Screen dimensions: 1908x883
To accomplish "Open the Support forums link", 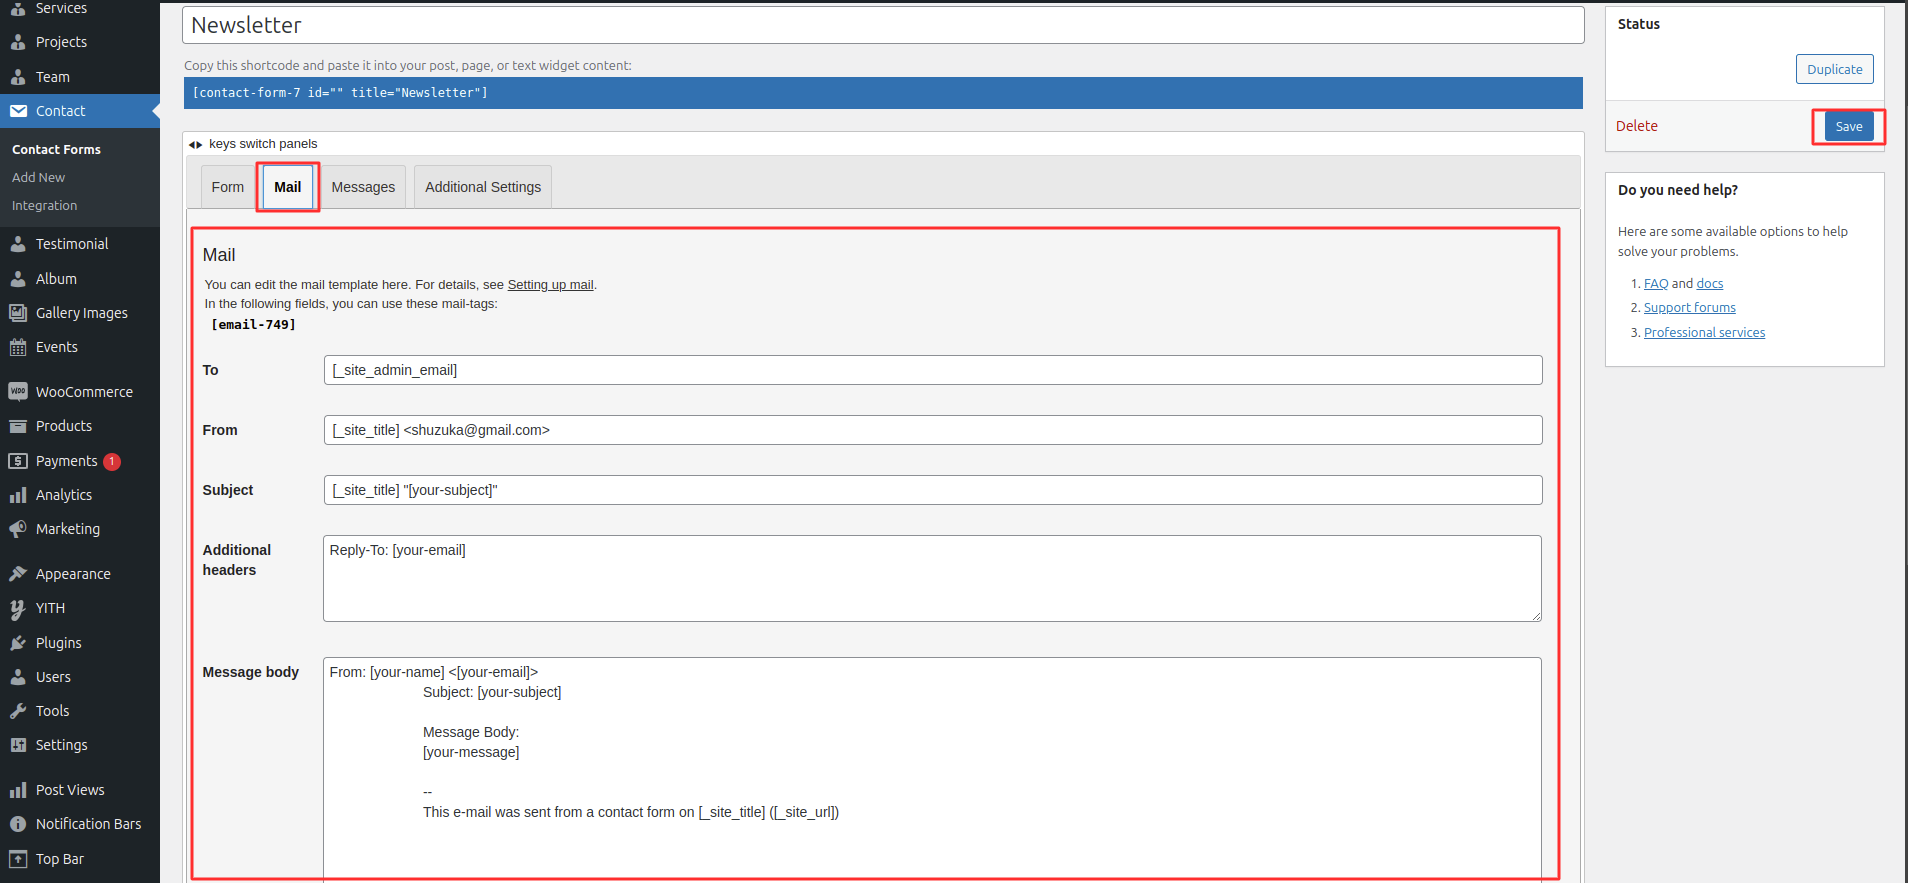I will (1690, 308).
